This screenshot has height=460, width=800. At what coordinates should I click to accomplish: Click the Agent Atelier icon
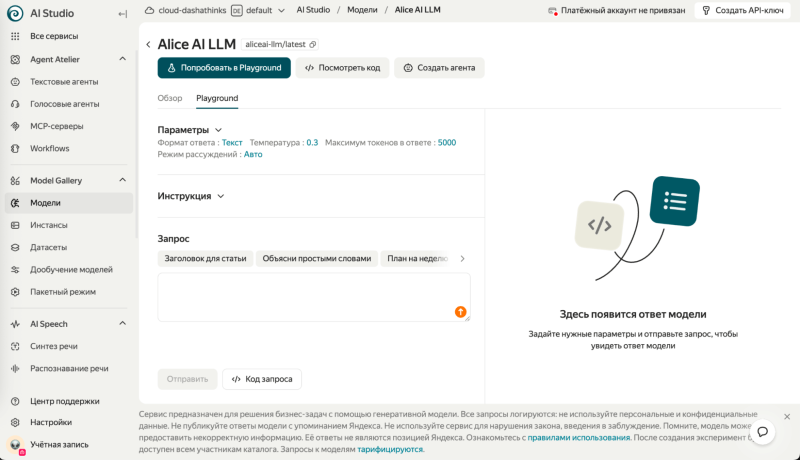(x=15, y=59)
